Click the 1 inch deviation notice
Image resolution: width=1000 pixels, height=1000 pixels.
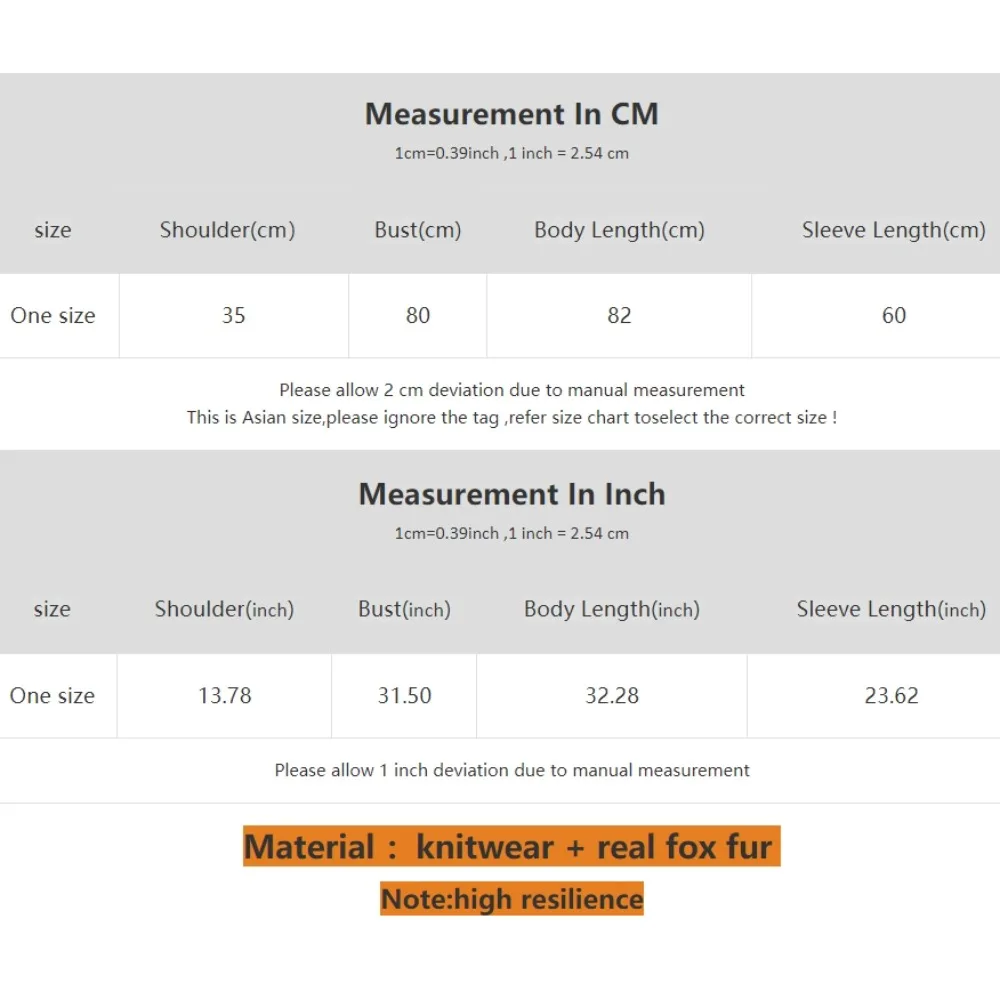point(511,770)
